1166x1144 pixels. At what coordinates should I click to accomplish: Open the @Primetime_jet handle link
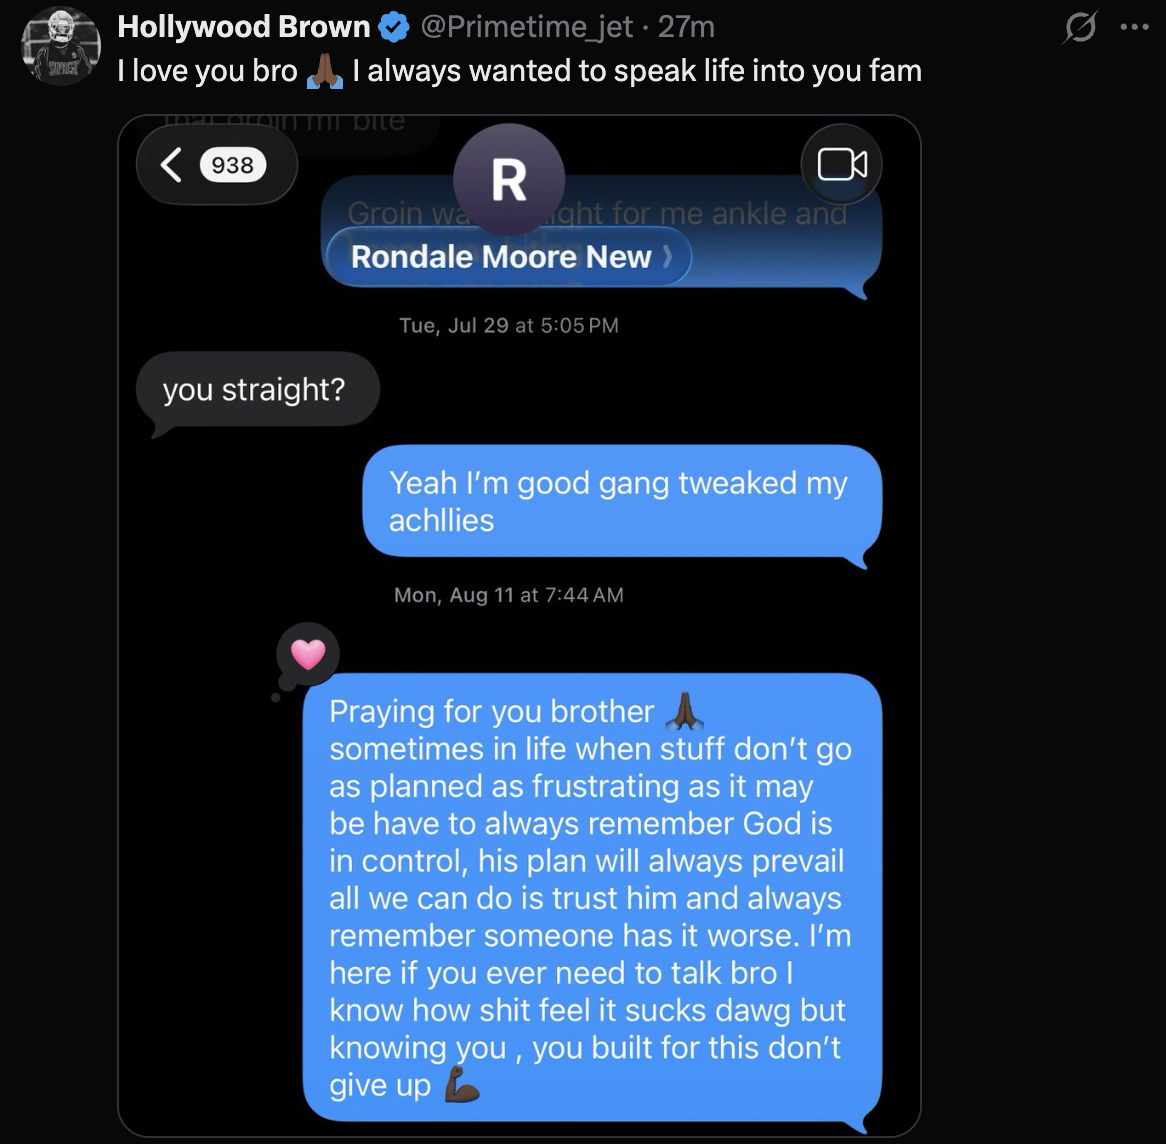coord(527,27)
